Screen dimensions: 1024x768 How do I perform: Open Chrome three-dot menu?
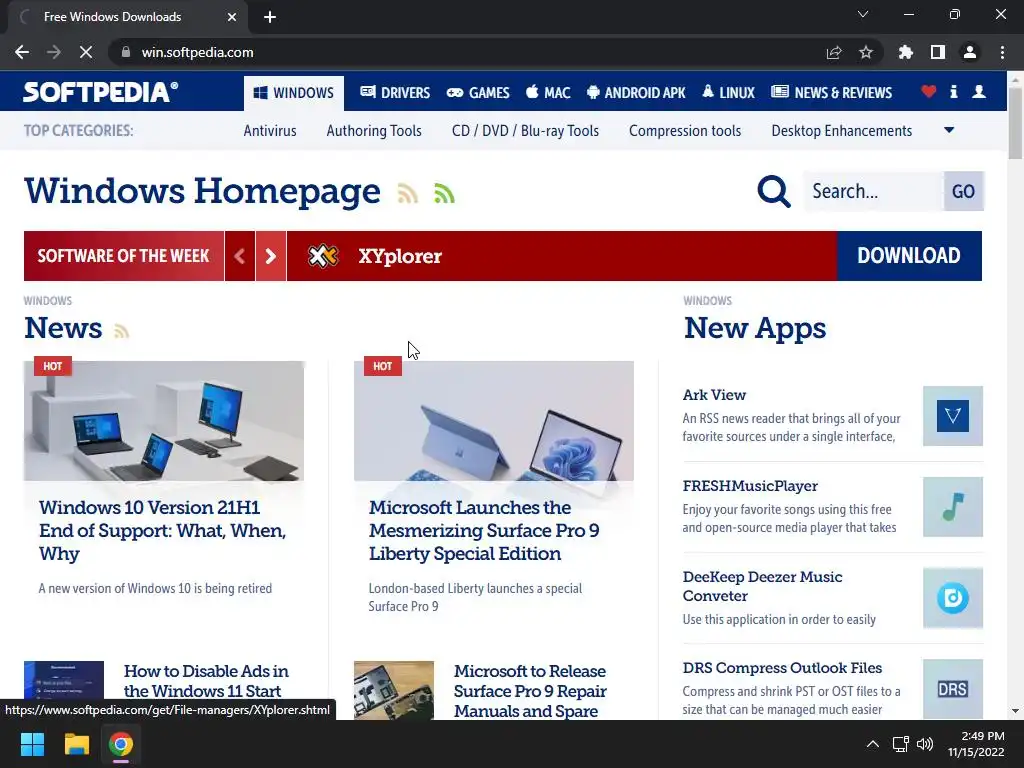(1002, 52)
